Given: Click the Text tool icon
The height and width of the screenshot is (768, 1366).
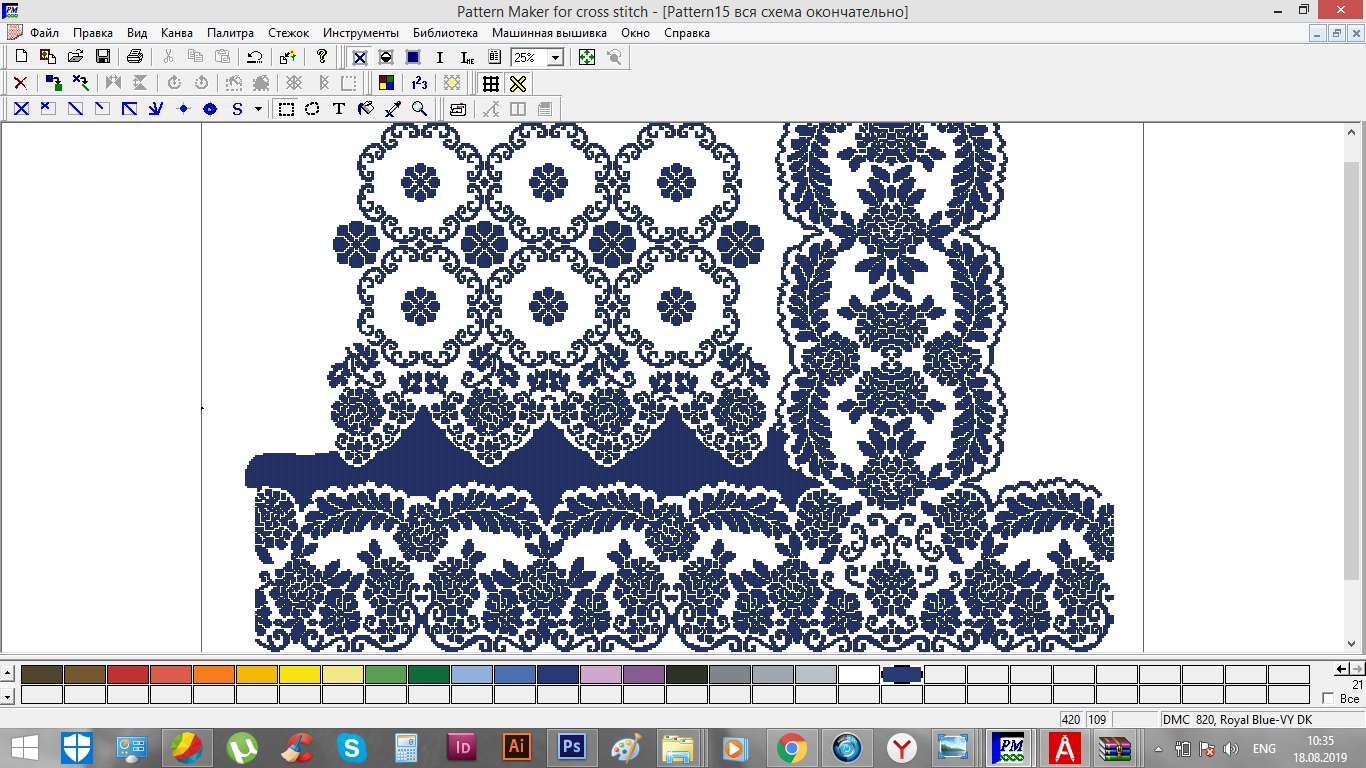Looking at the screenshot, I should pyautogui.click(x=339, y=109).
